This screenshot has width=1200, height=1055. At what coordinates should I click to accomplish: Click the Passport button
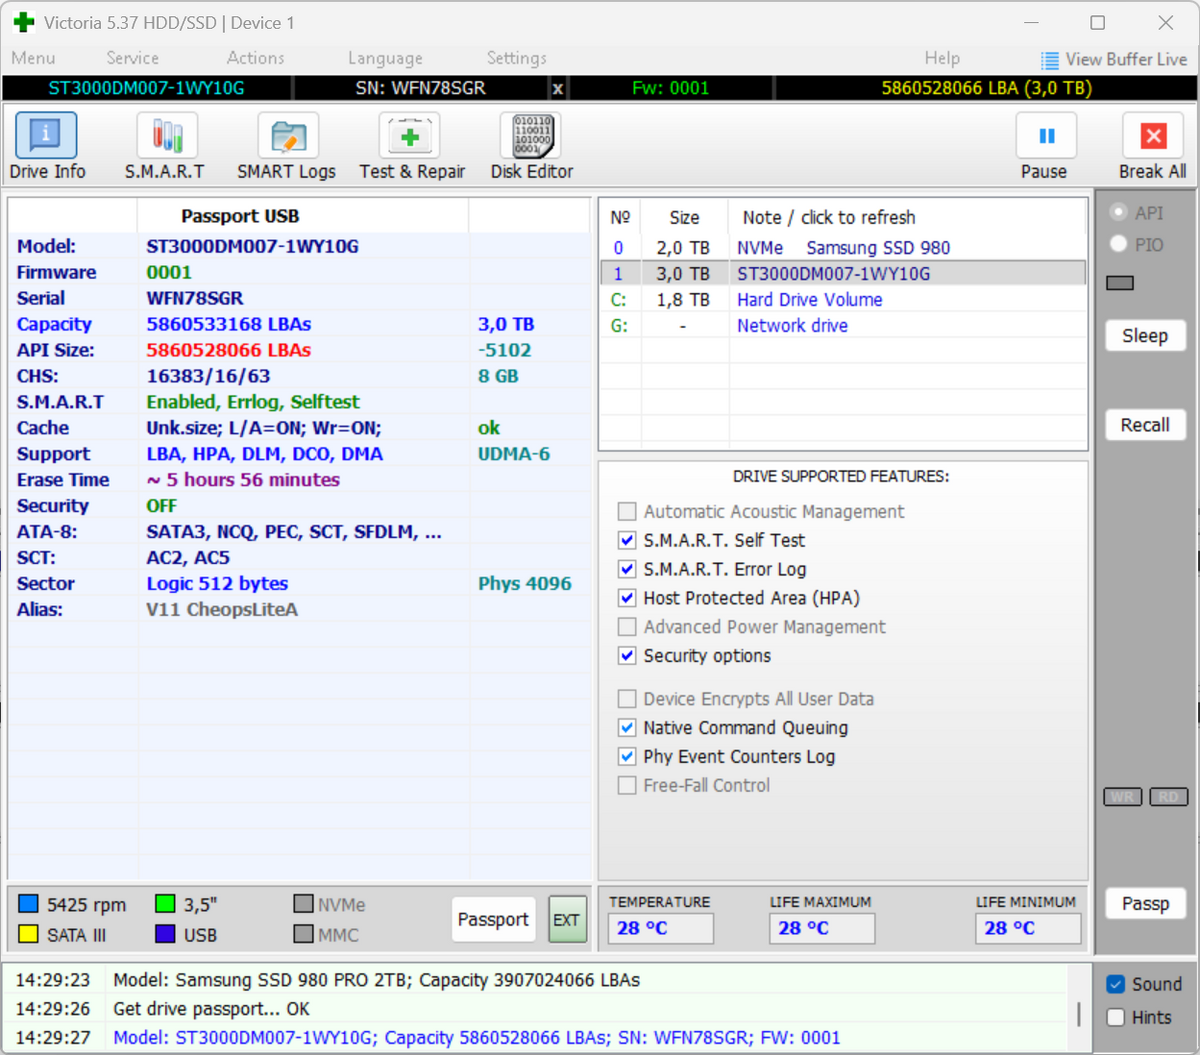pos(493,920)
